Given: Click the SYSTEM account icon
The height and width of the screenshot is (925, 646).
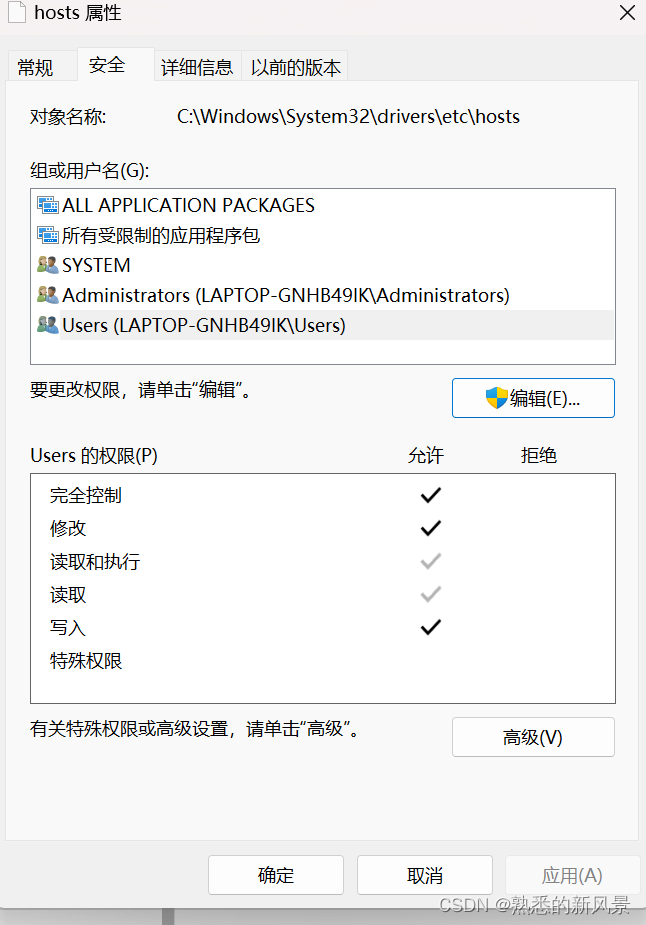Looking at the screenshot, I should coord(47,265).
